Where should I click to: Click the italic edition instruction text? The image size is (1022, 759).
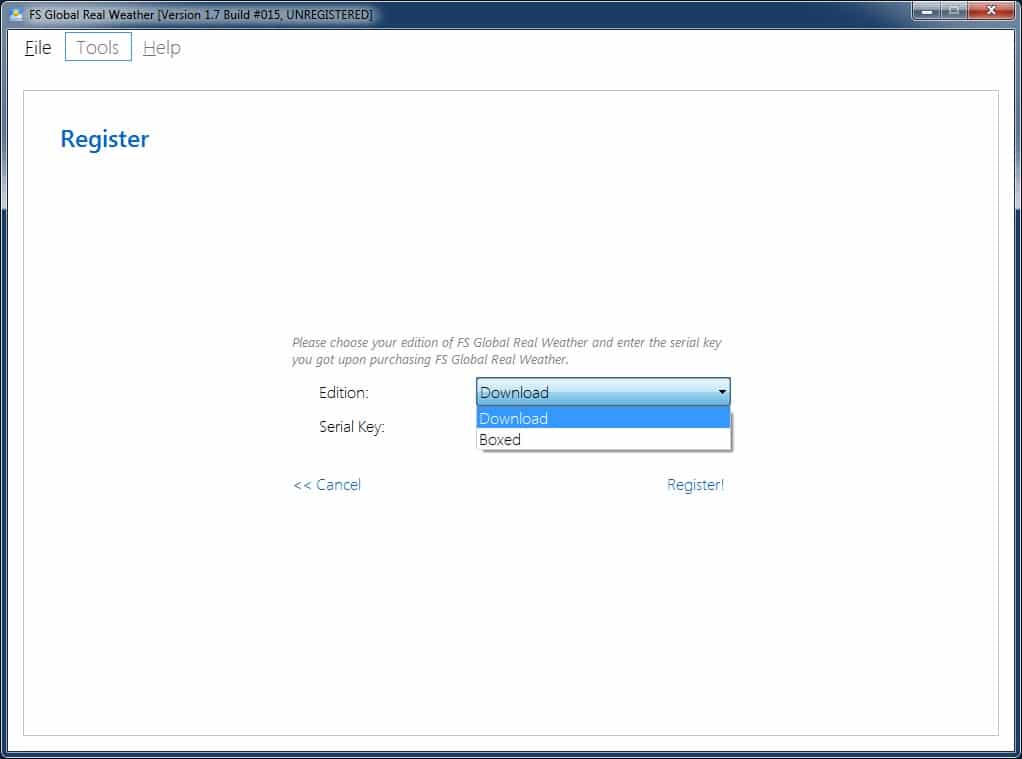506,350
